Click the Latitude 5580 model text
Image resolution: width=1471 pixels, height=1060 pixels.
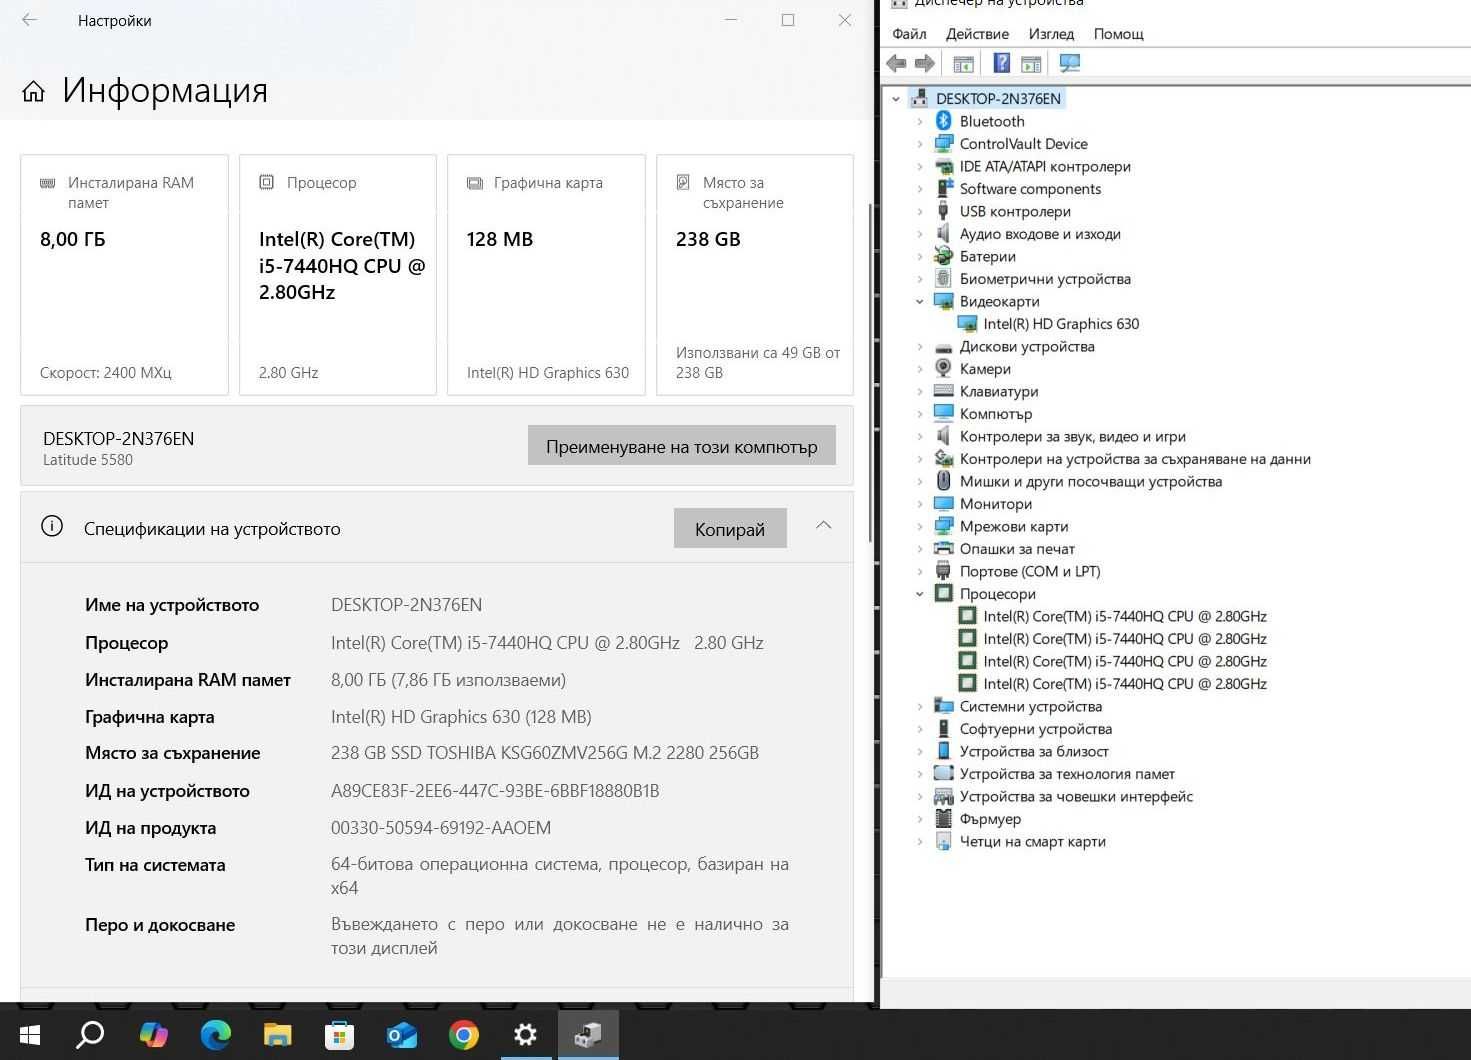click(88, 460)
